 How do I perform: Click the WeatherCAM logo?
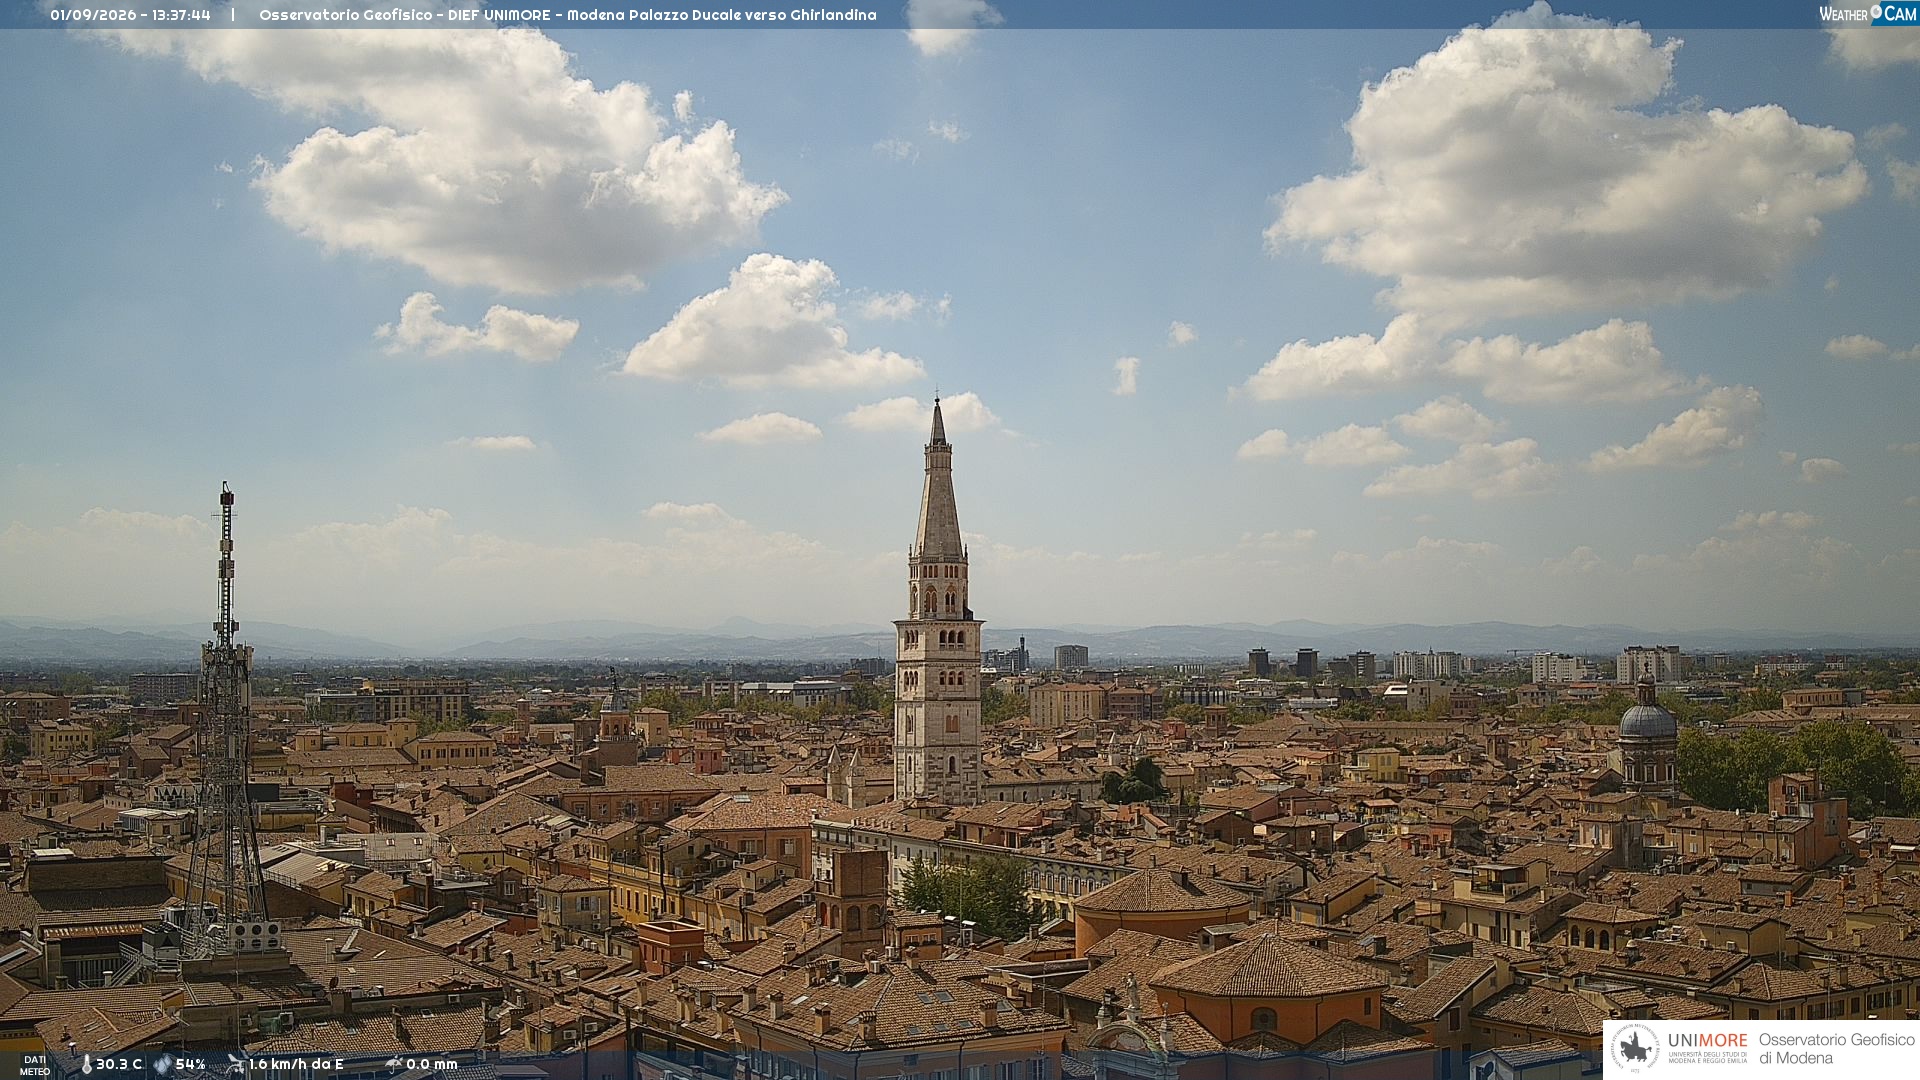click(1868, 13)
